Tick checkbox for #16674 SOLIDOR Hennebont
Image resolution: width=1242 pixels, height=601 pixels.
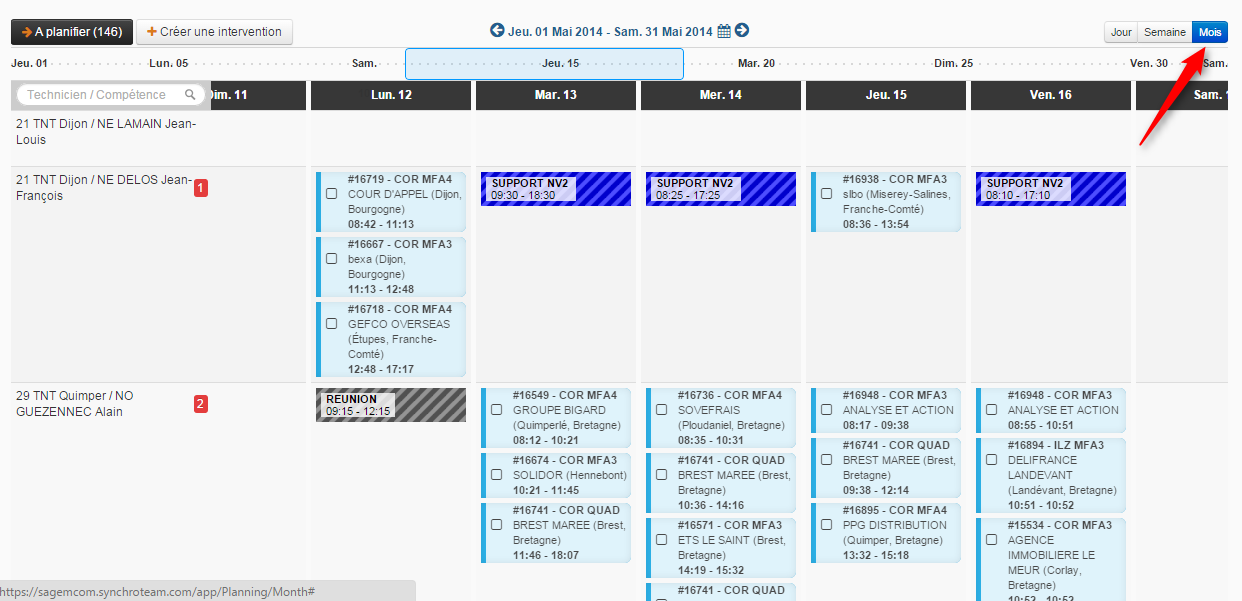496,475
